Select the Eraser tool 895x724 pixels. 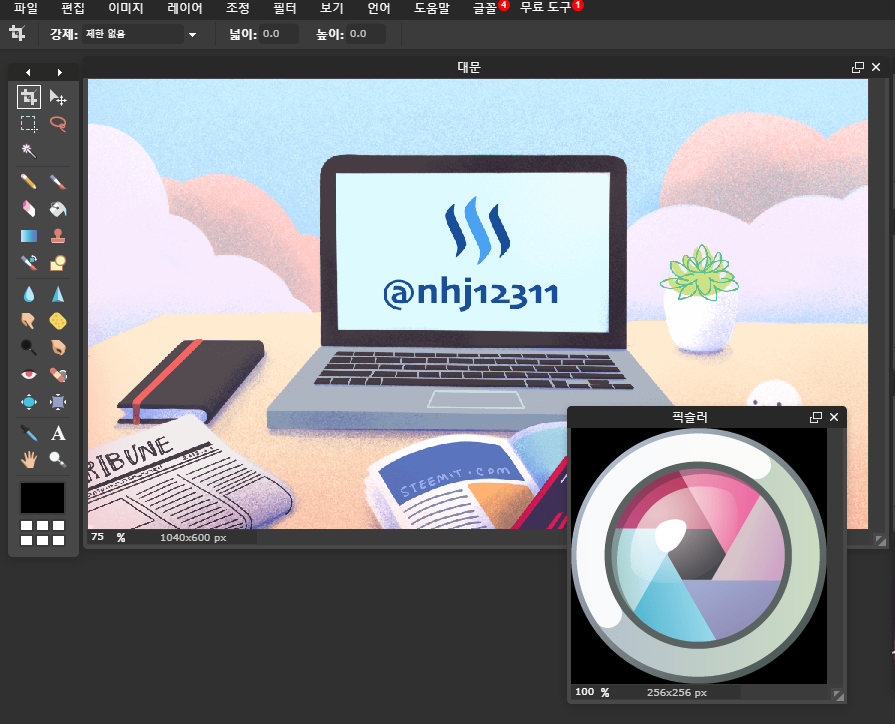click(29, 208)
